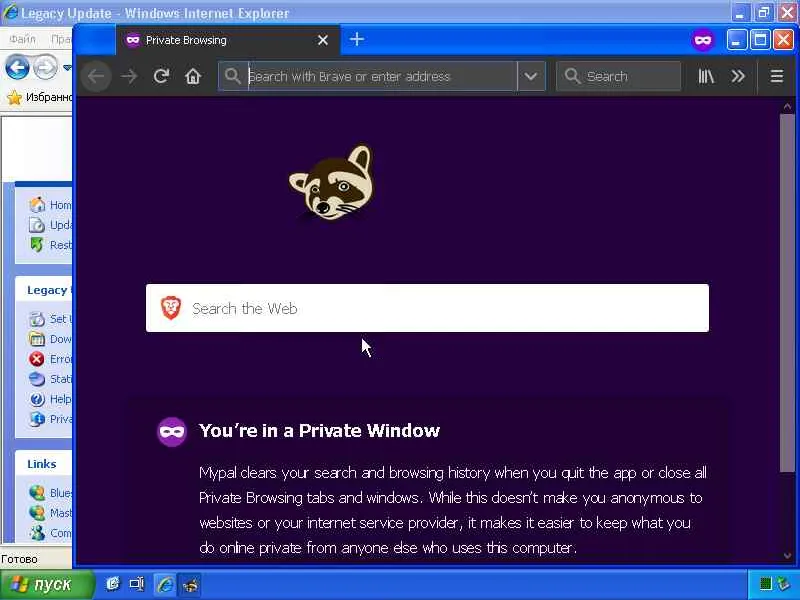Open the Stat… link in Legacy Update sidebar
800x600 pixels.
pos(51,379)
